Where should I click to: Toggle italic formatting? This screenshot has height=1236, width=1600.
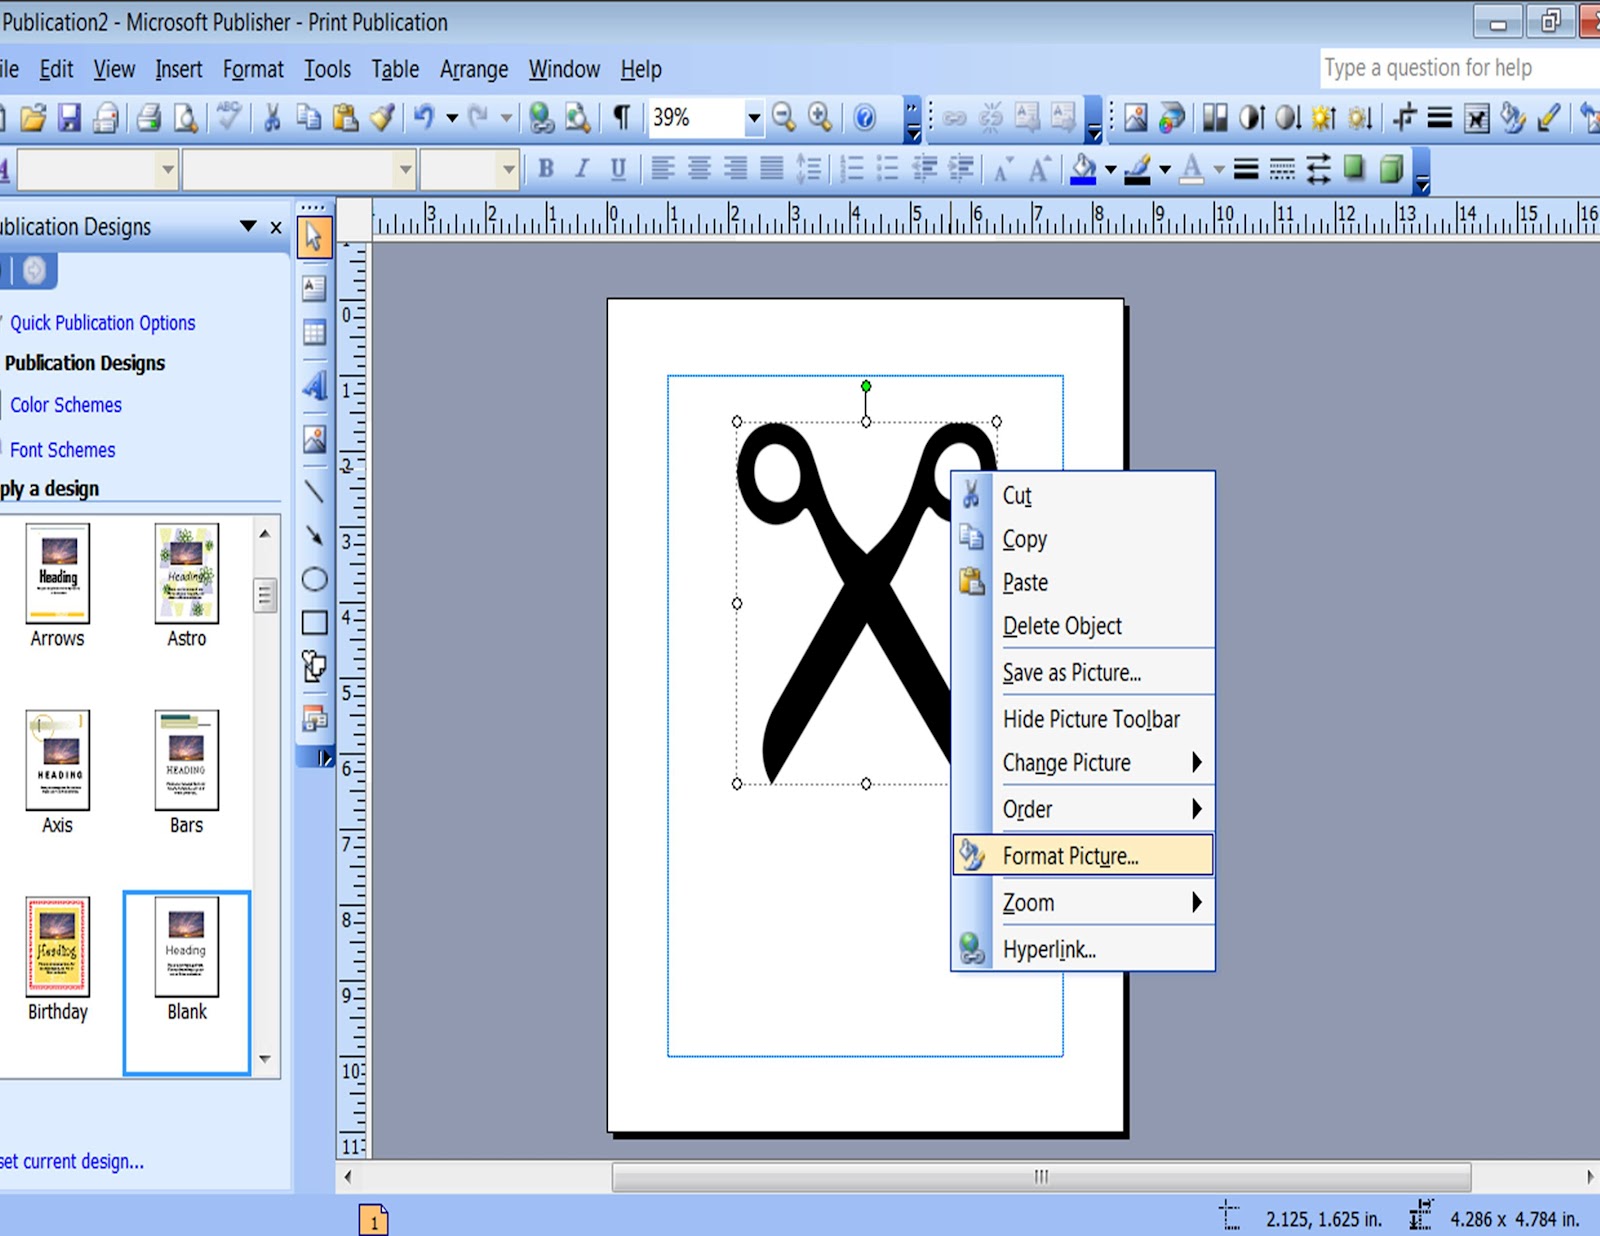point(581,169)
